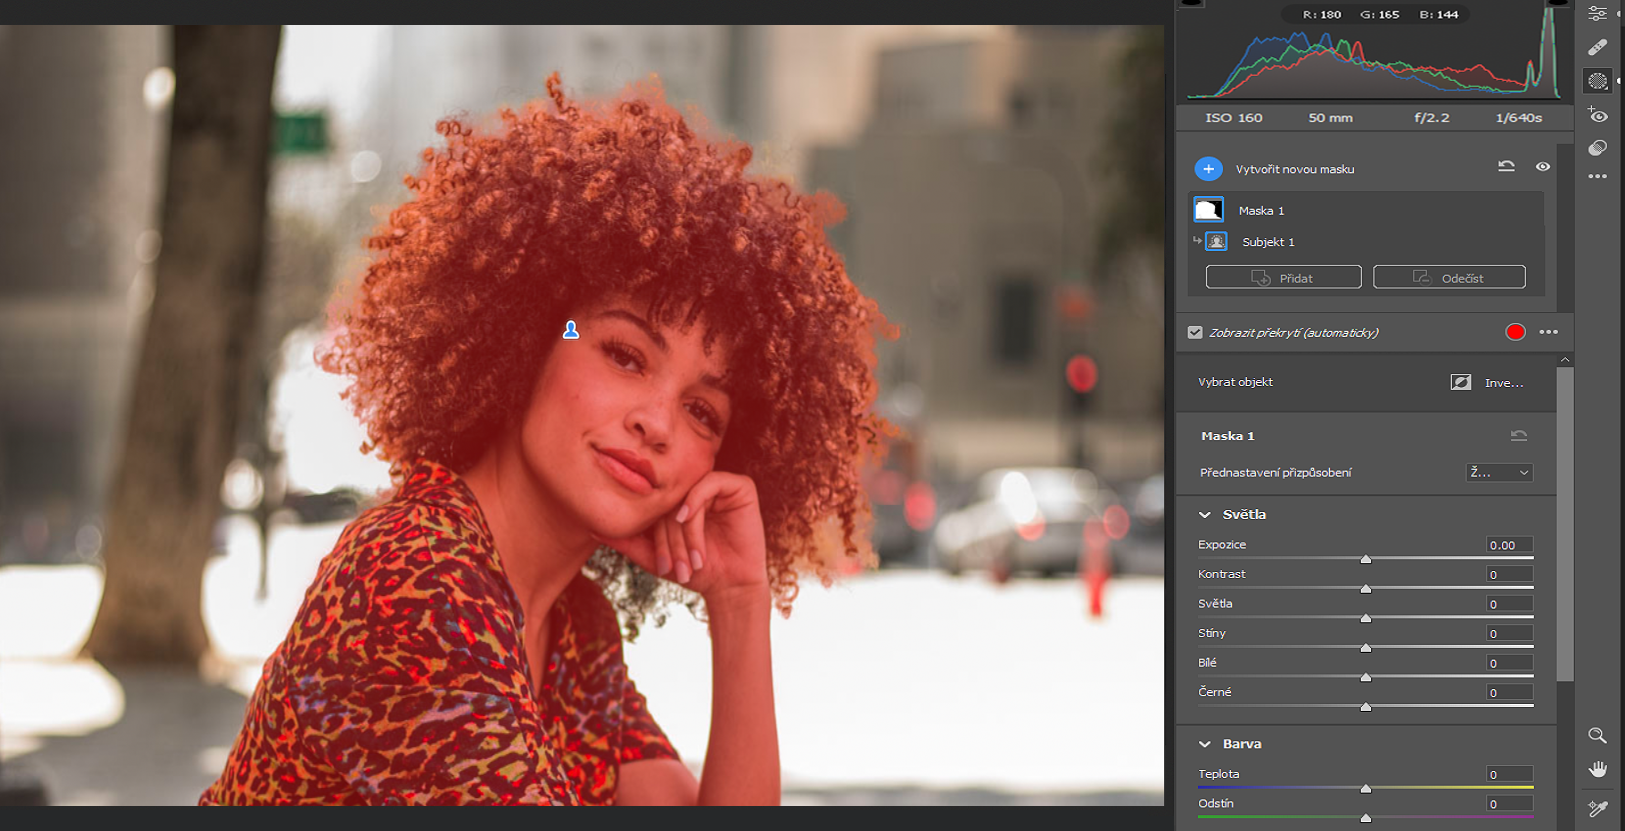This screenshot has width=1625, height=831.
Task: Open the red overlay color swatch
Action: tap(1515, 332)
